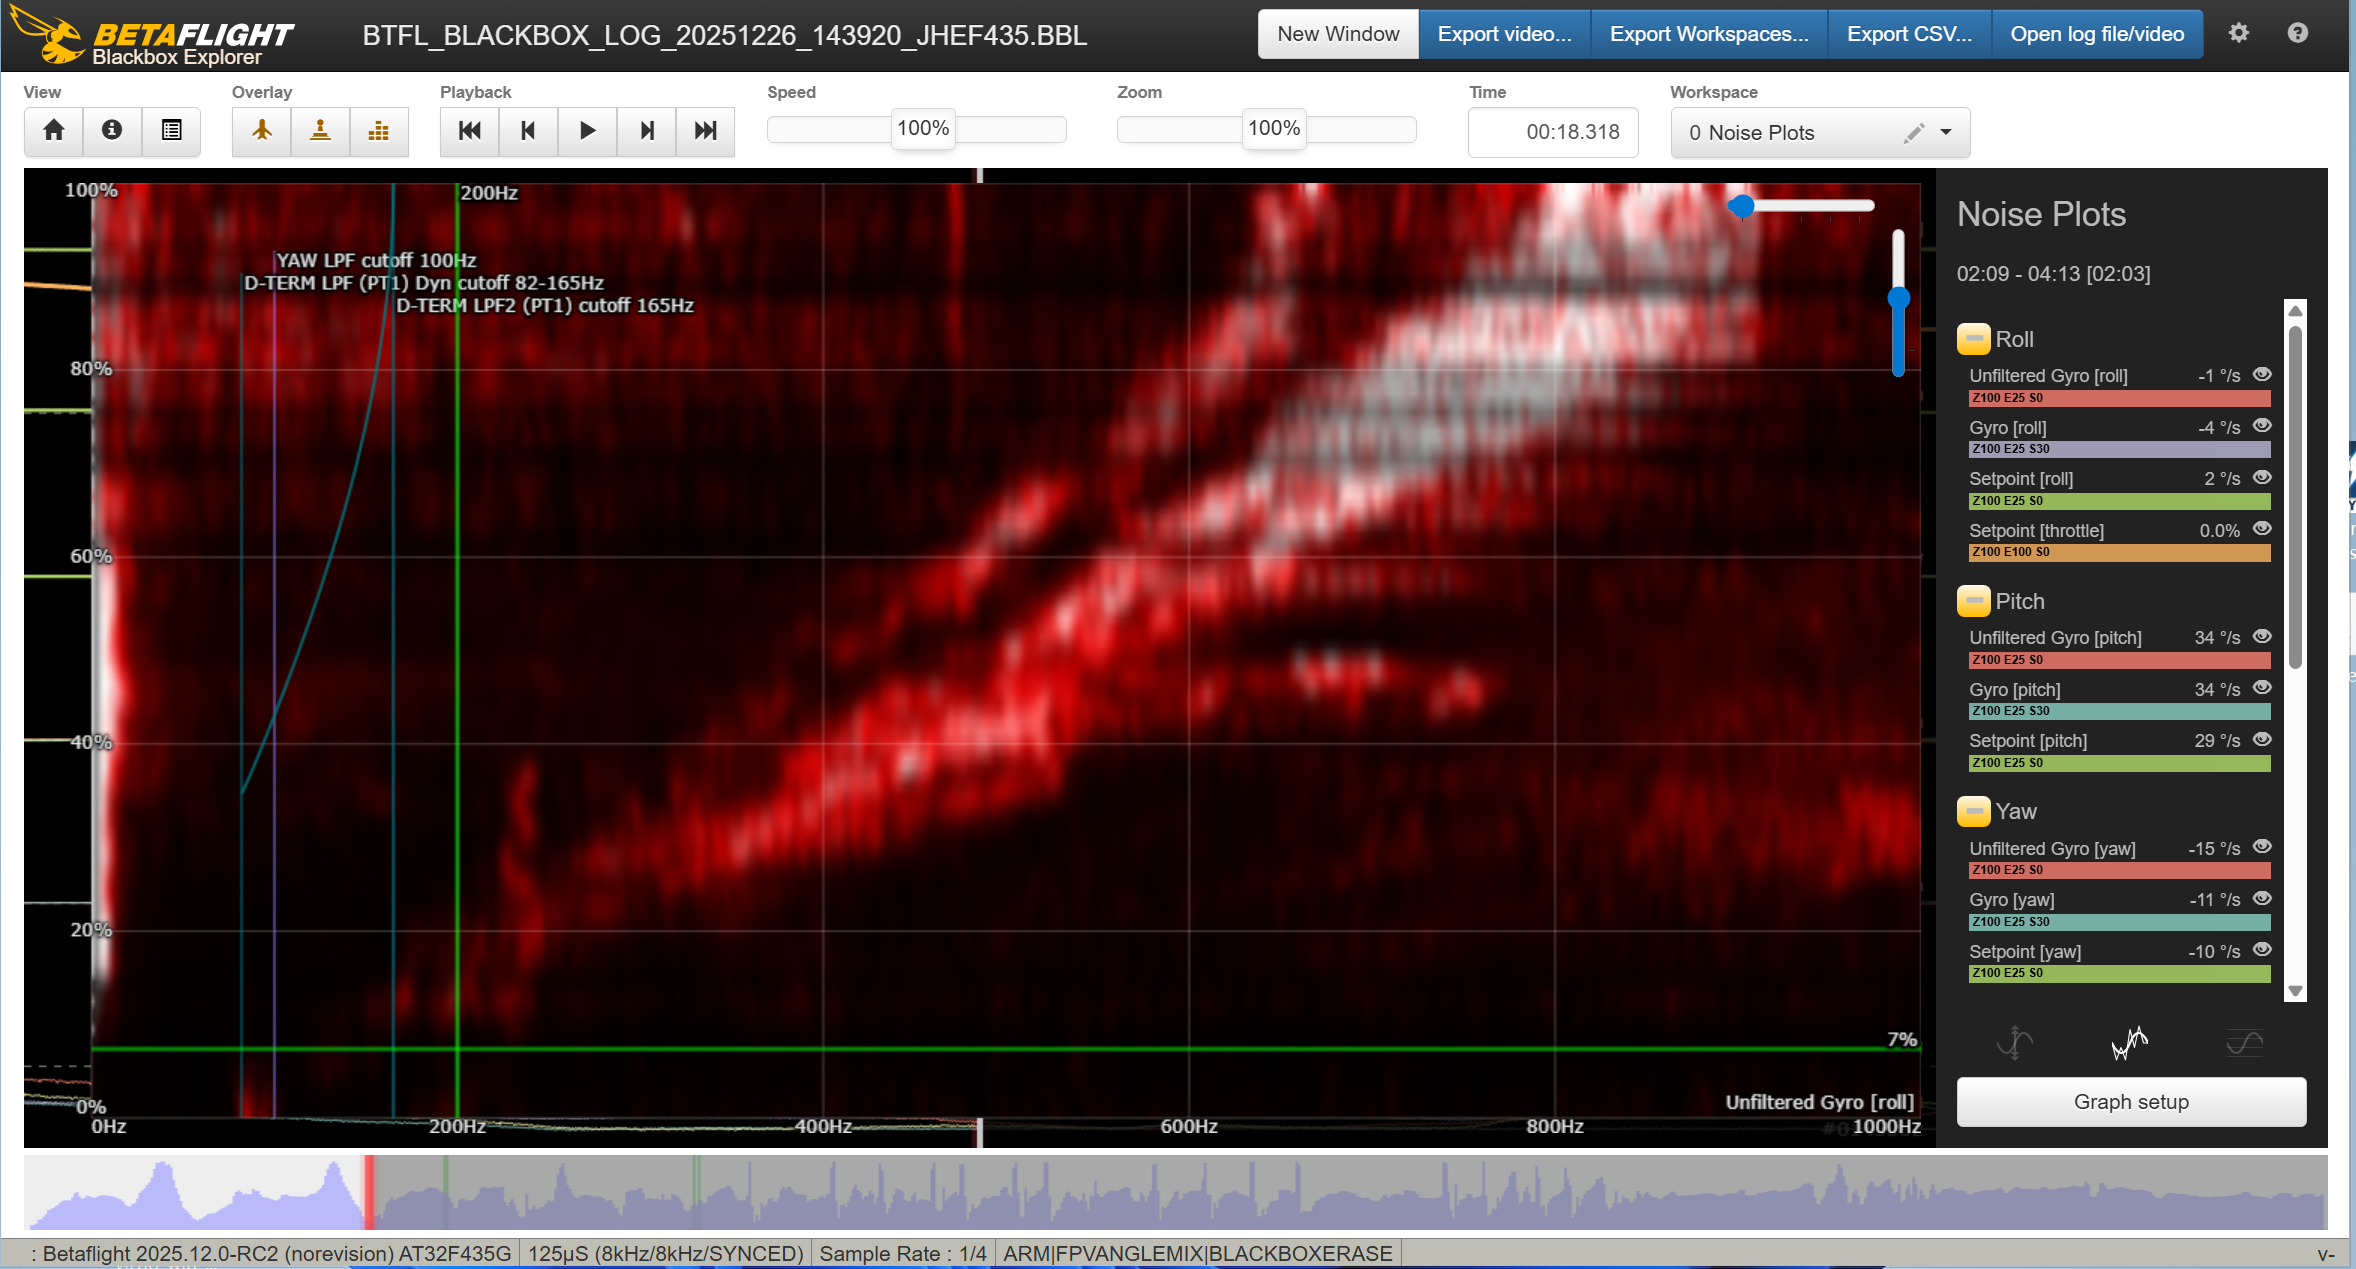Viewport: 2356px width, 1269px height.
Task: Toggle the analyser overlay bars icon
Action: tap(378, 131)
